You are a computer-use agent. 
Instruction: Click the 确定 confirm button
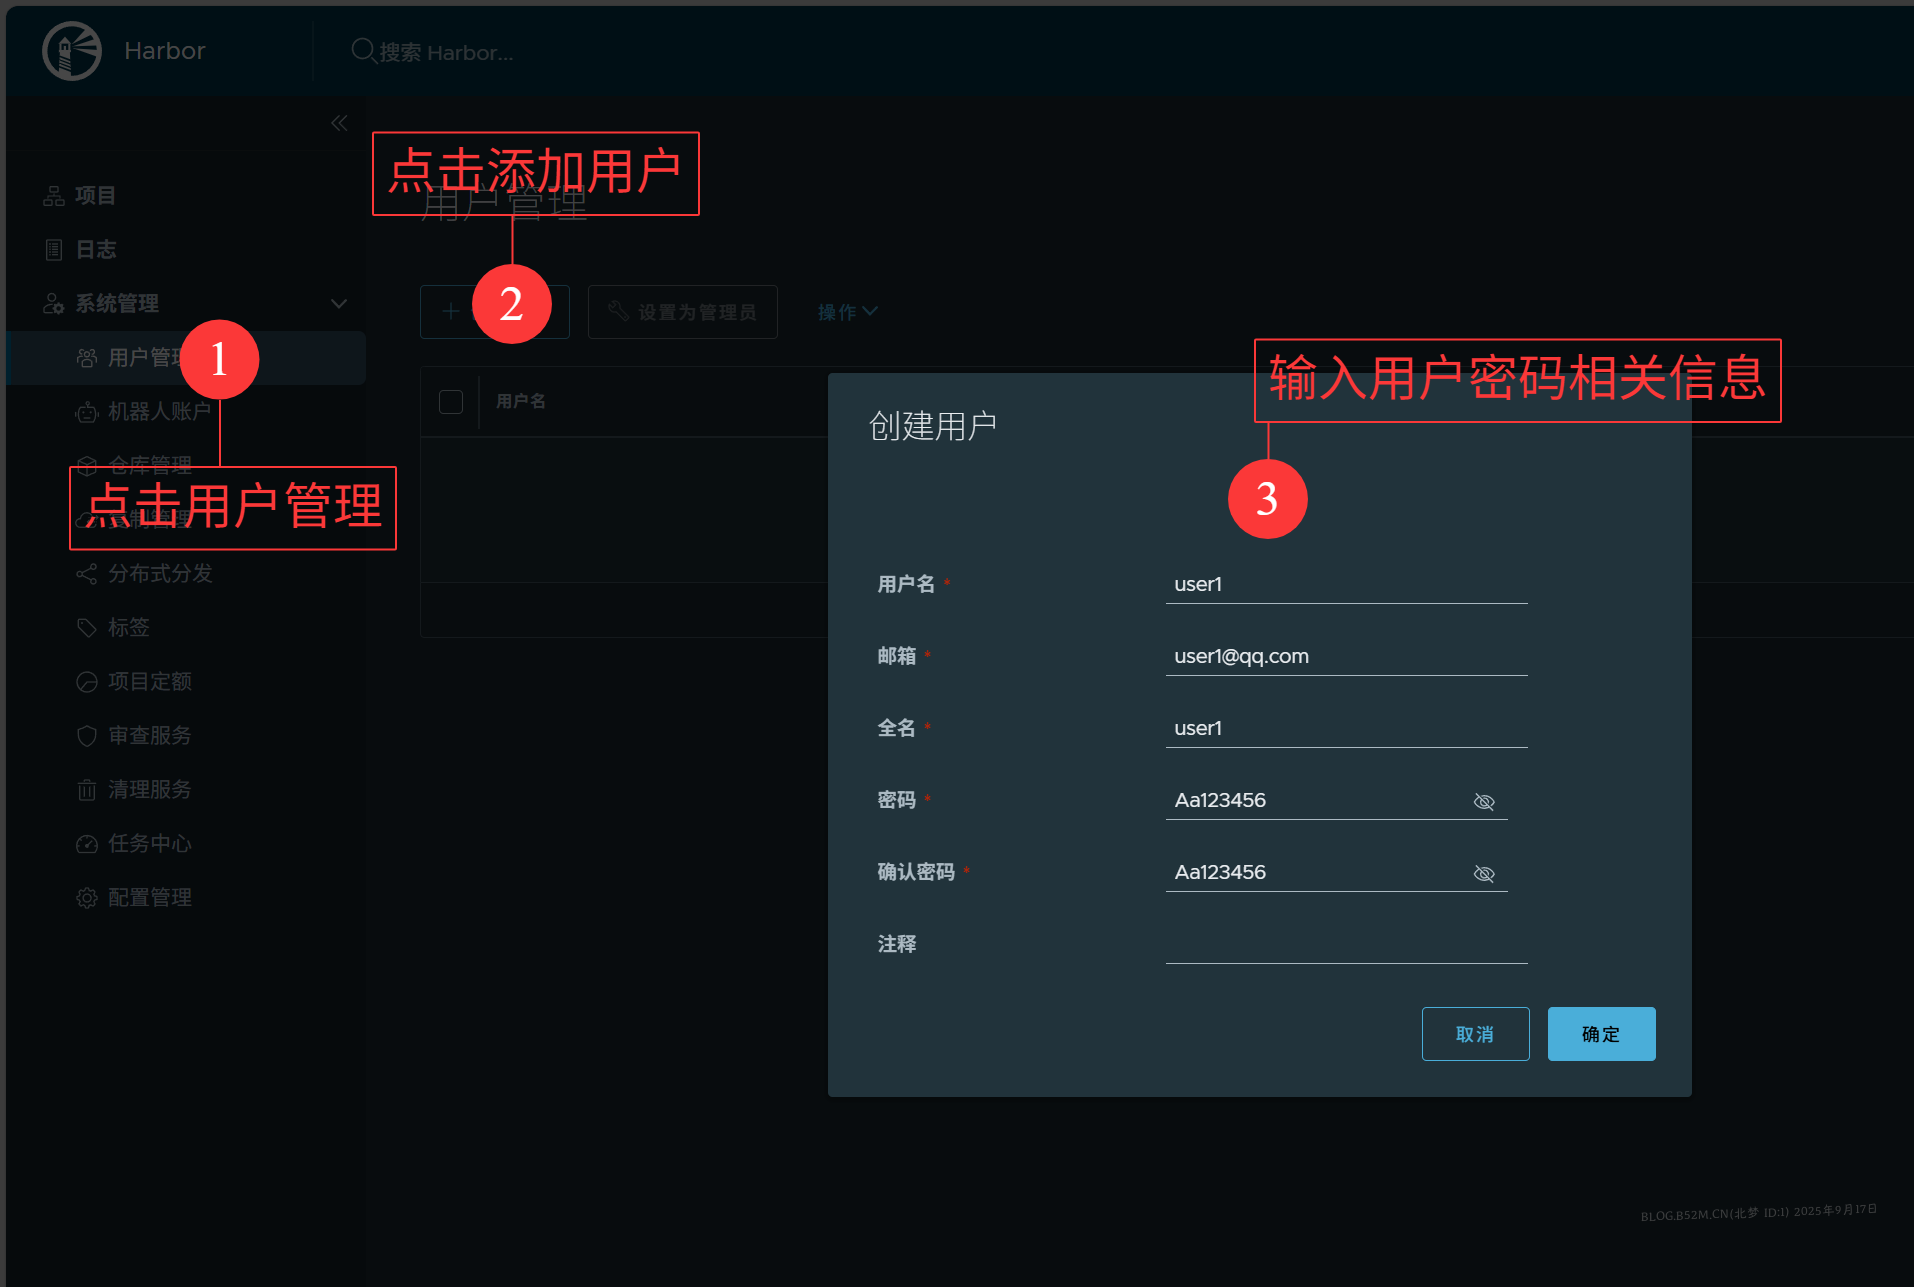(x=1600, y=1033)
